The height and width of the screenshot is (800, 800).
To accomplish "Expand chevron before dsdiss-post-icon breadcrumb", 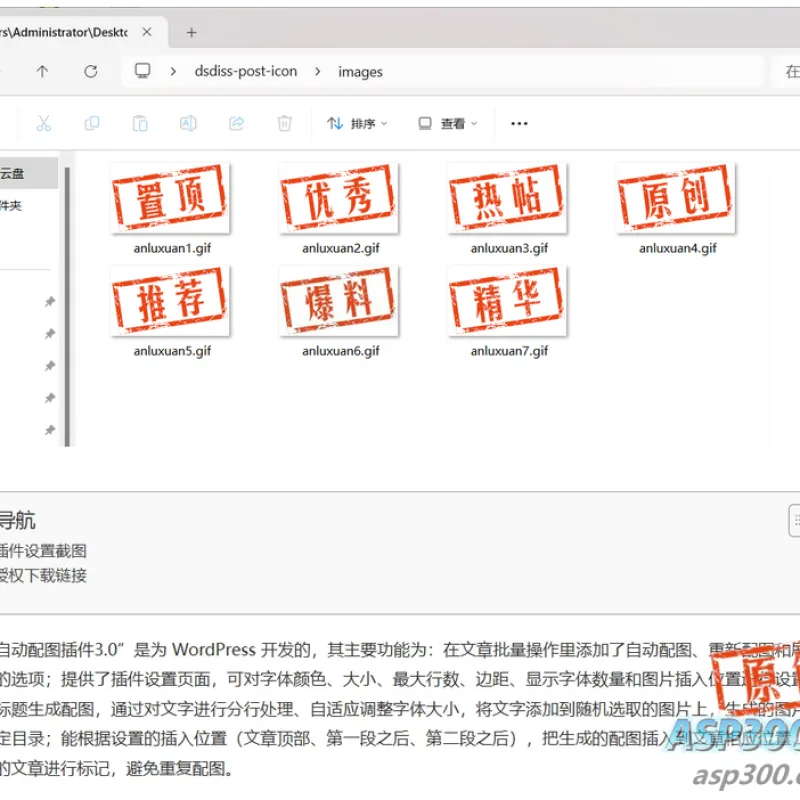I will point(173,71).
